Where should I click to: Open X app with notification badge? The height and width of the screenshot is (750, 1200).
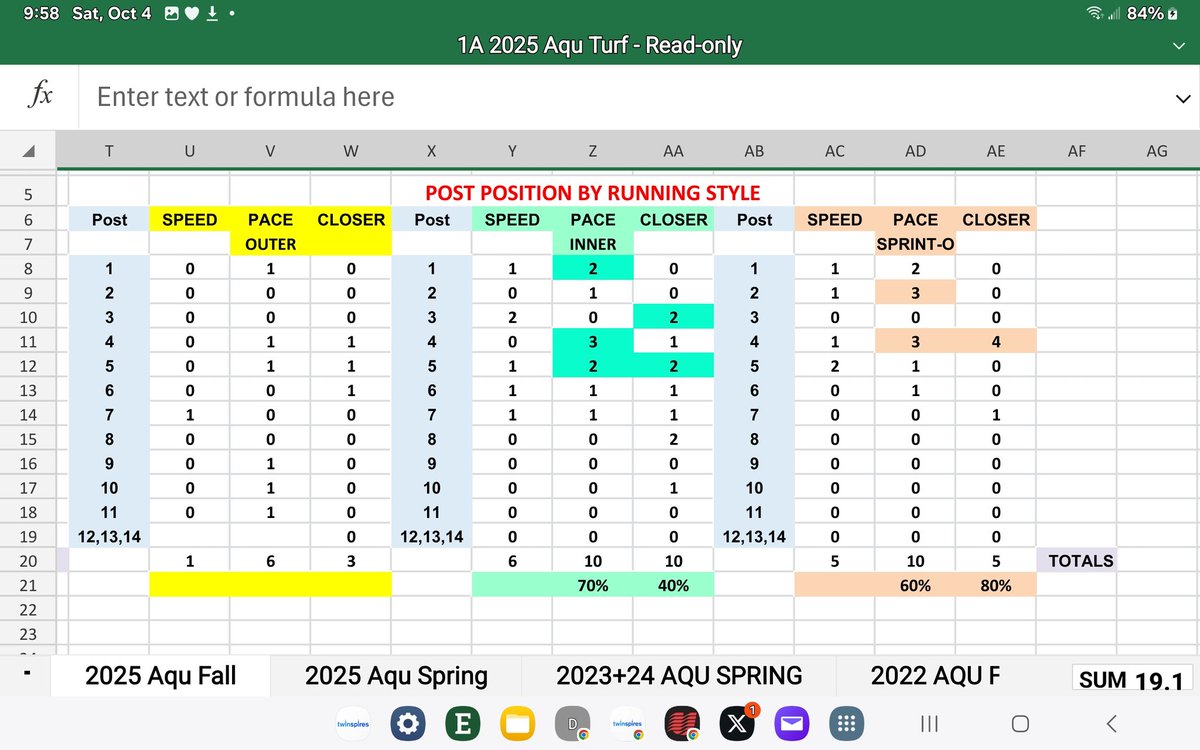737,724
